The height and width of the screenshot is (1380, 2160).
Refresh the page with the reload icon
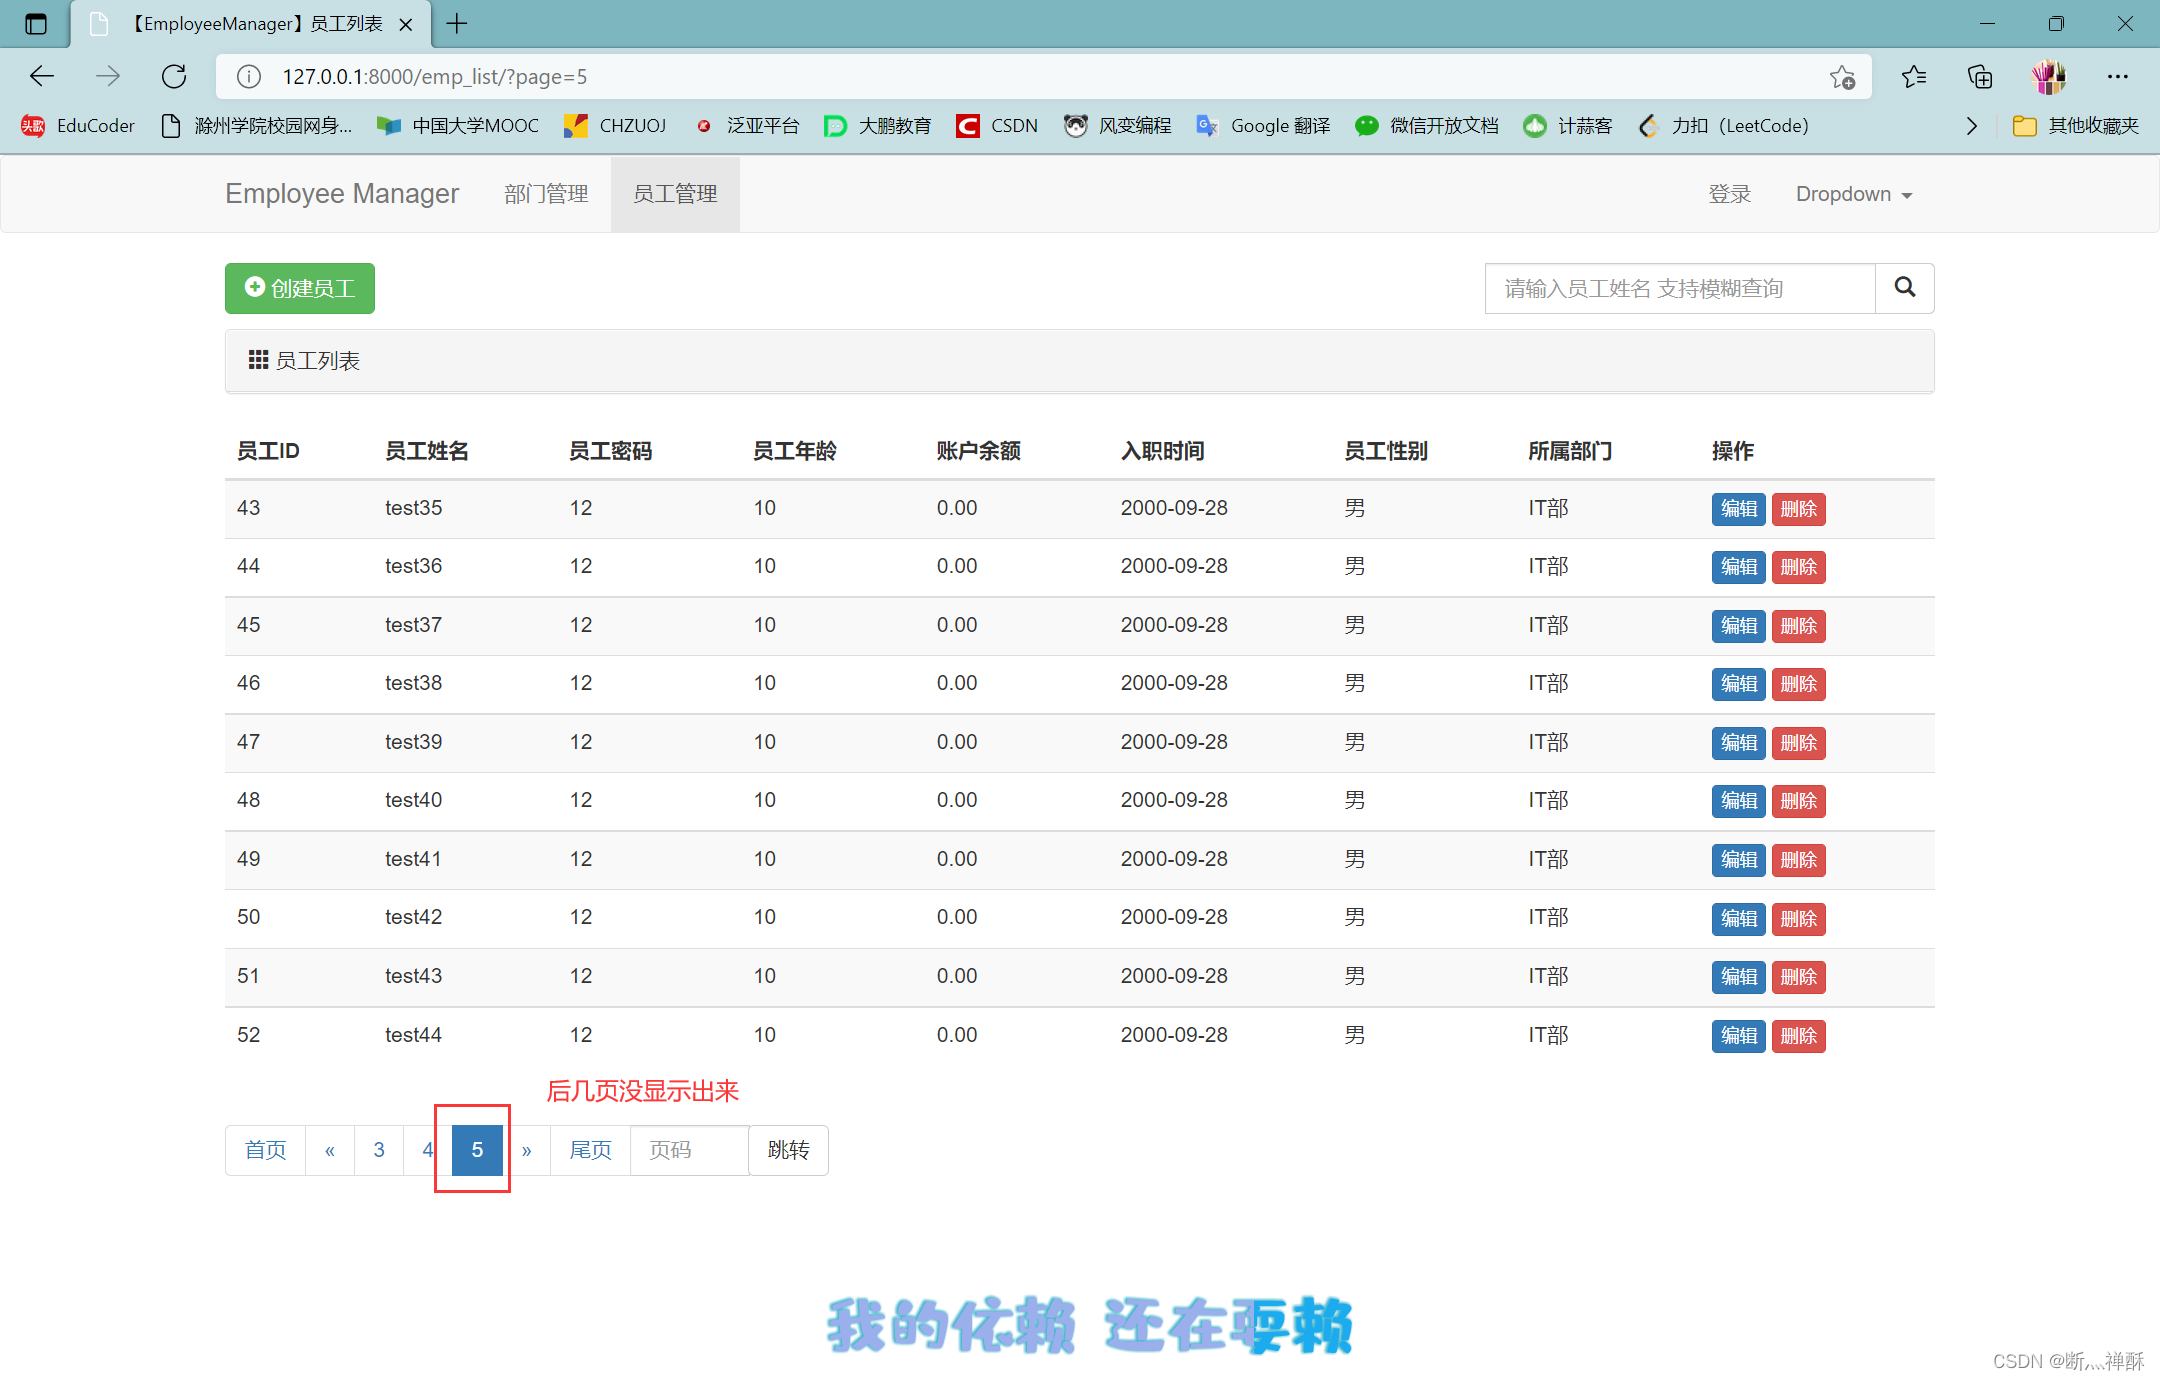coord(174,76)
